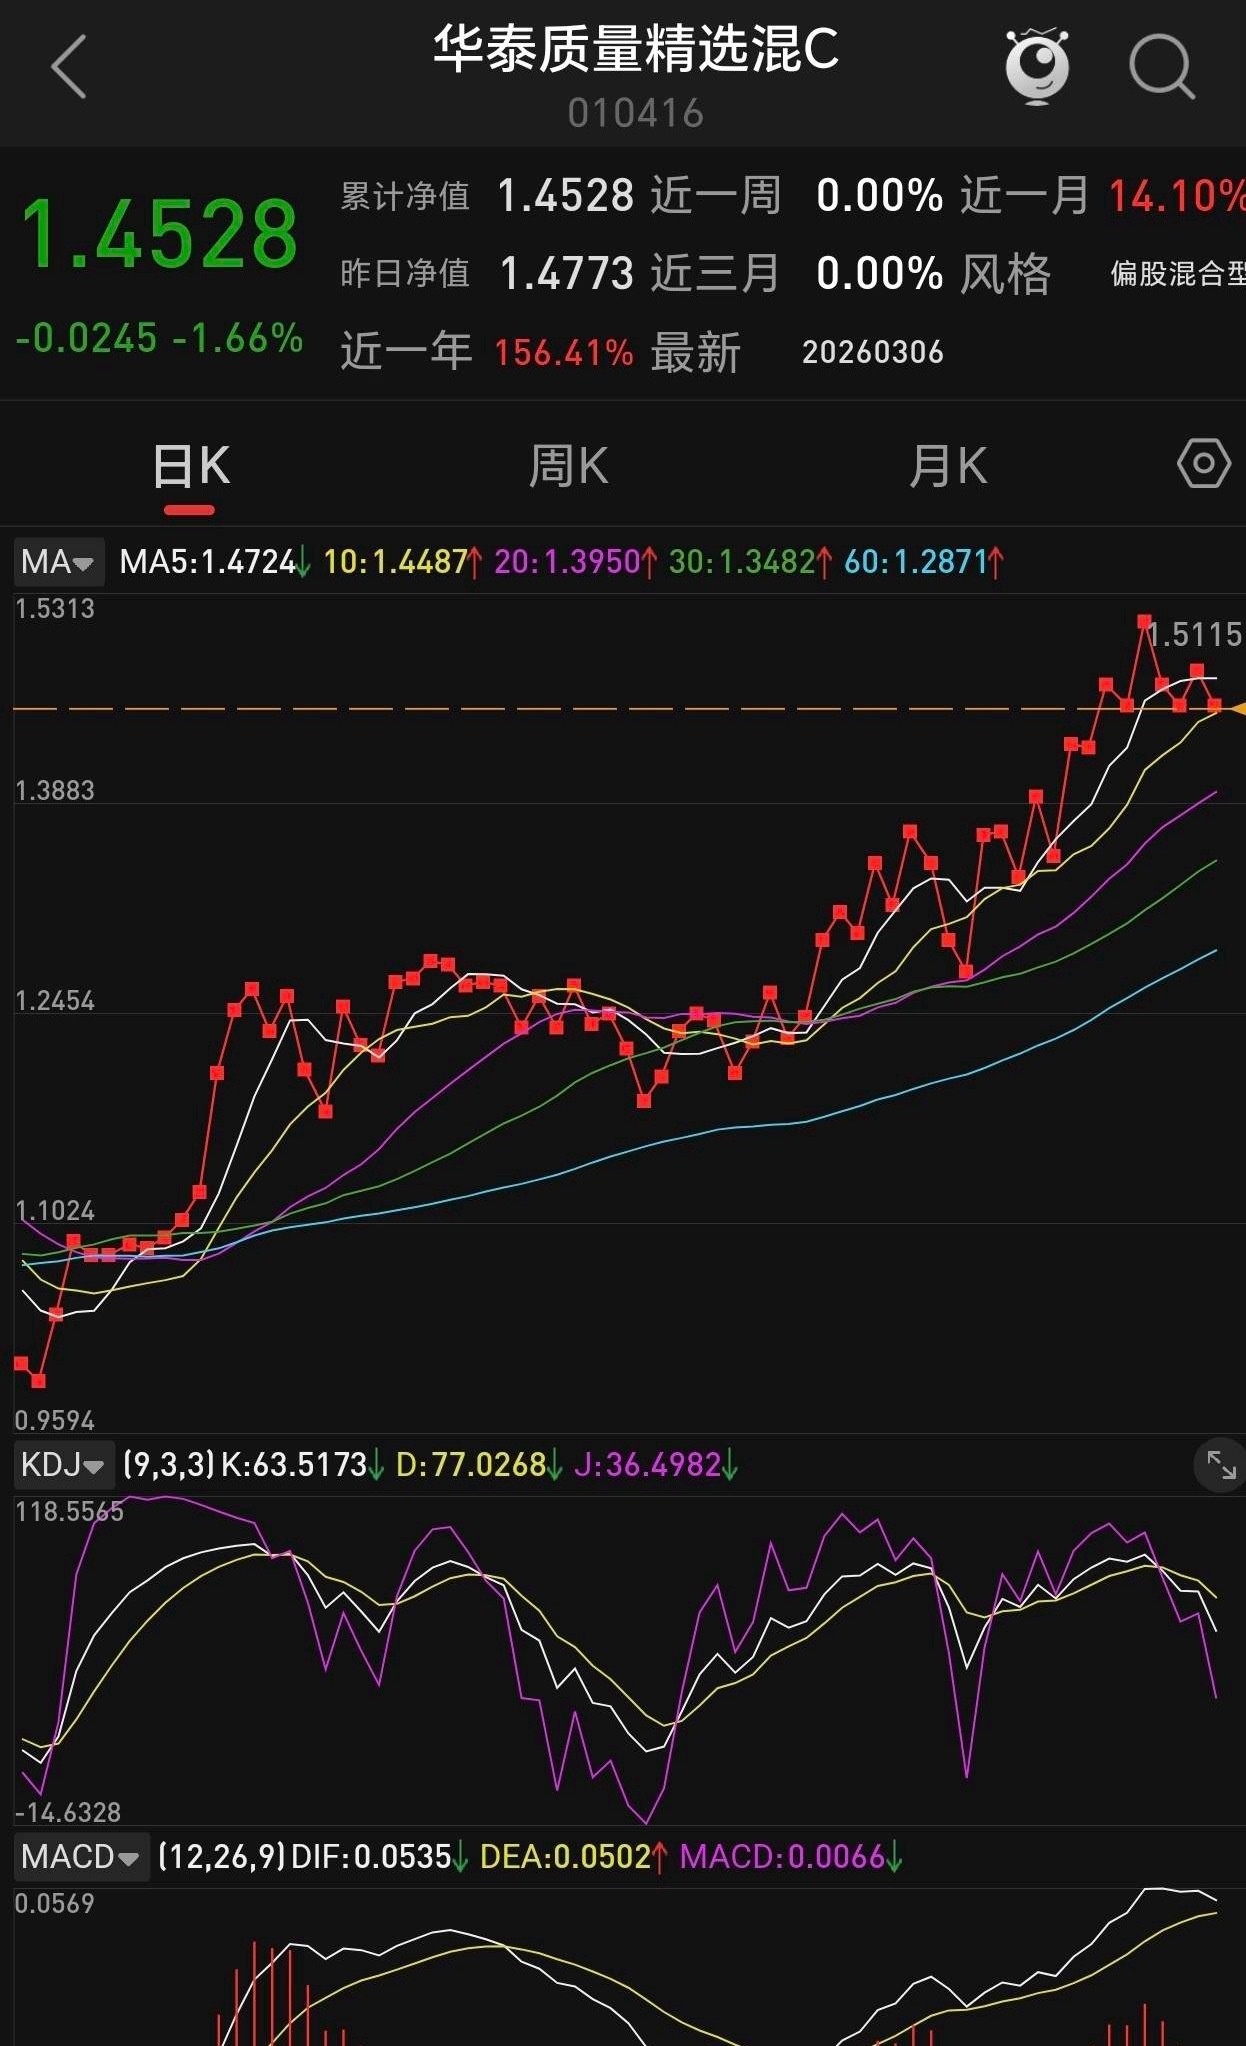Tap the MA60 value 1.2871

(x=916, y=562)
